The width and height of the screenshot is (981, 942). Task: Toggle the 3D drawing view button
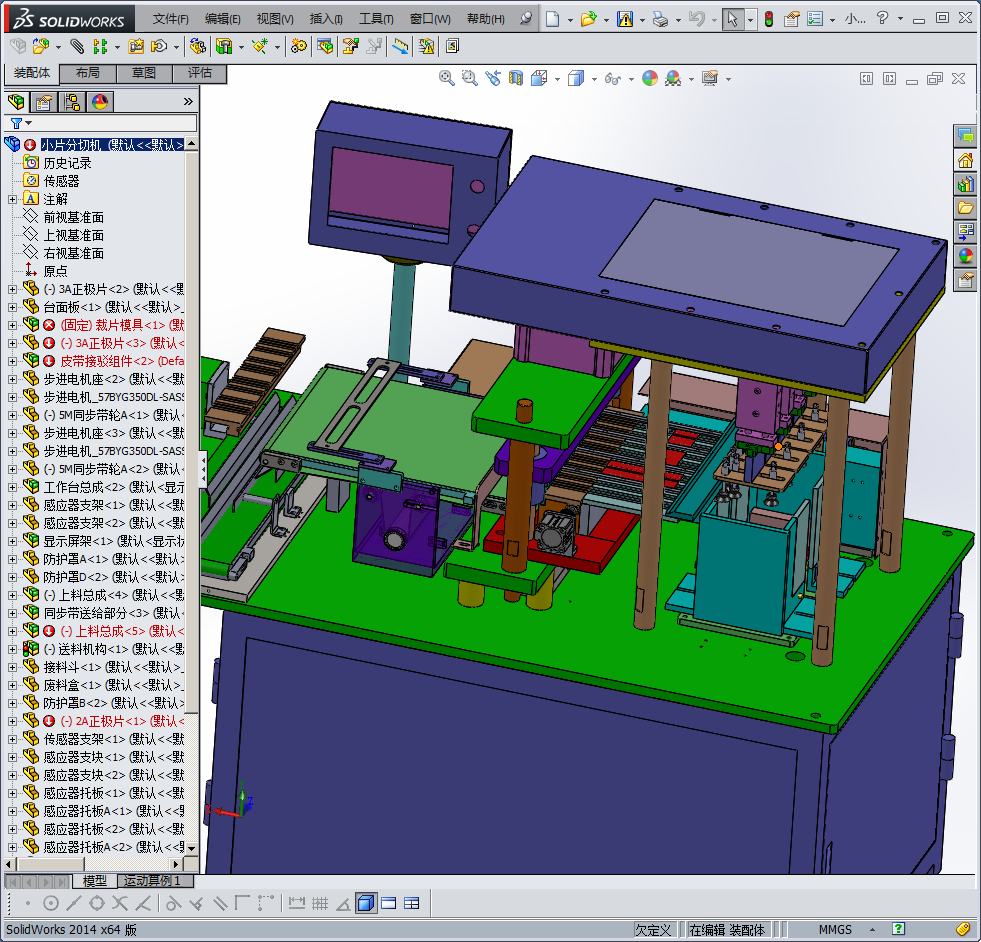pyautogui.click(x=366, y=903)
